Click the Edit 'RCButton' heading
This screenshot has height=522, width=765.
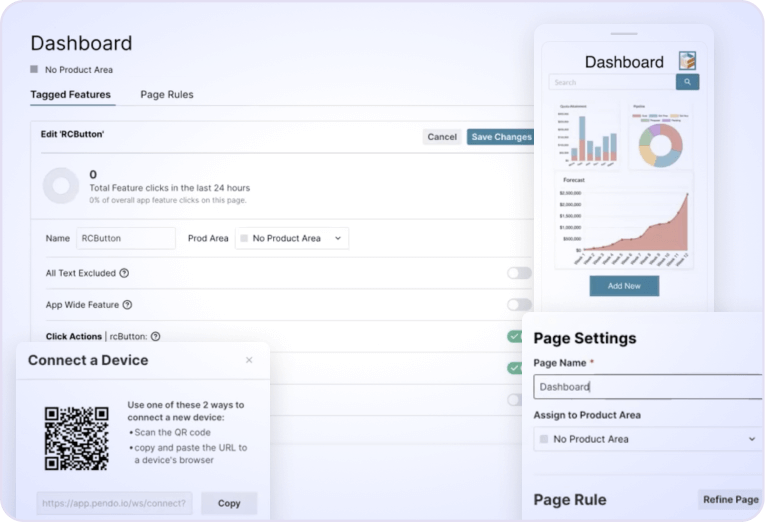[72, 134]
